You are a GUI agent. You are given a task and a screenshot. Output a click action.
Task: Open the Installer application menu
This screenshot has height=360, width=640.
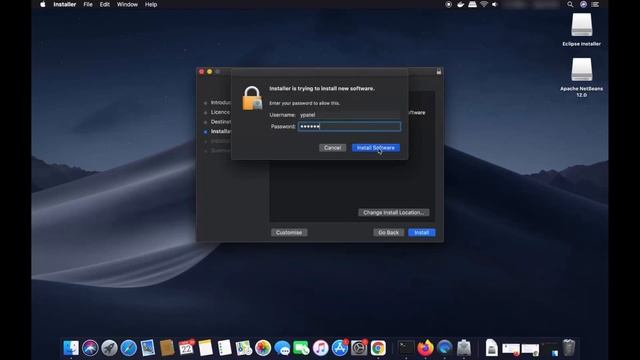pos(64,4)
